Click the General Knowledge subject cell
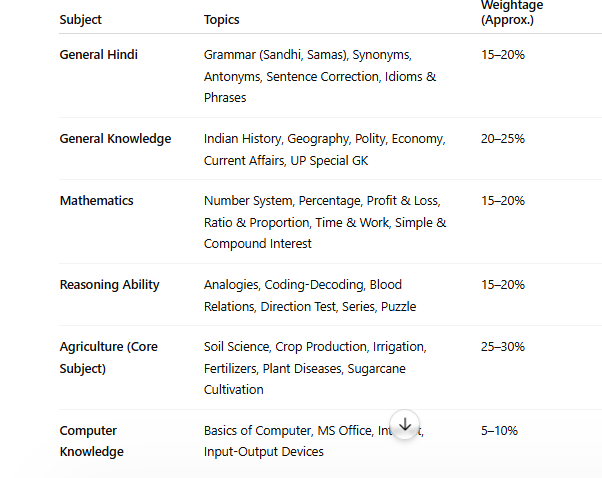This screenshot has width=602, height=478. (115, 139)
